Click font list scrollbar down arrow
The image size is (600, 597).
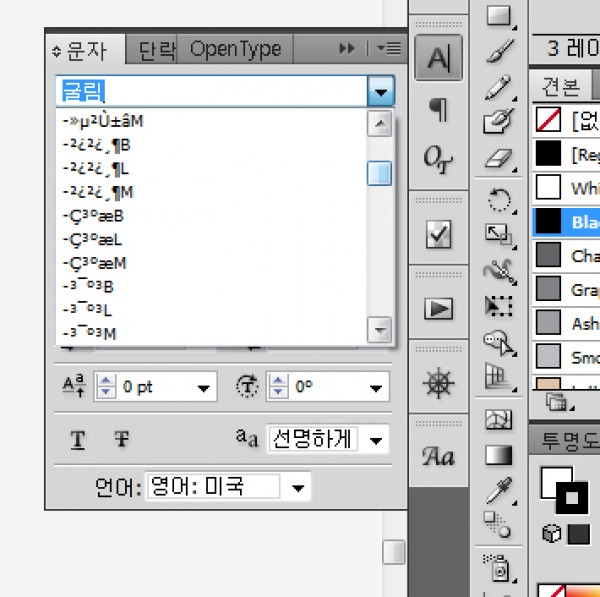[380, 329]
